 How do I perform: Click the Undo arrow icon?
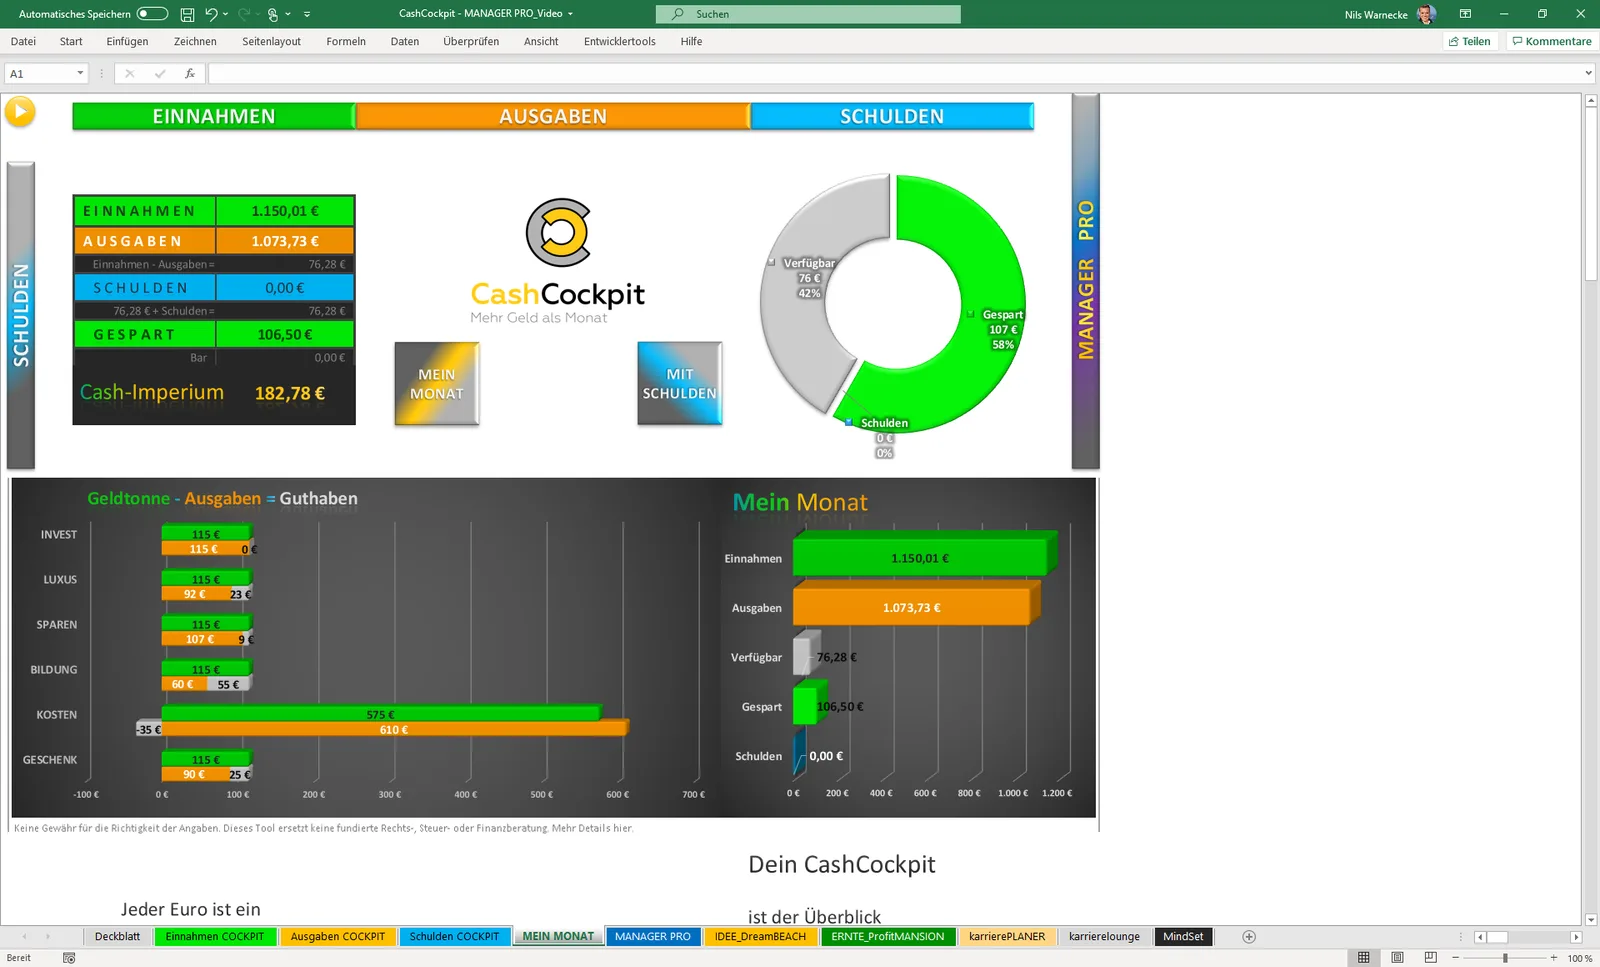(x=211, y=14)
